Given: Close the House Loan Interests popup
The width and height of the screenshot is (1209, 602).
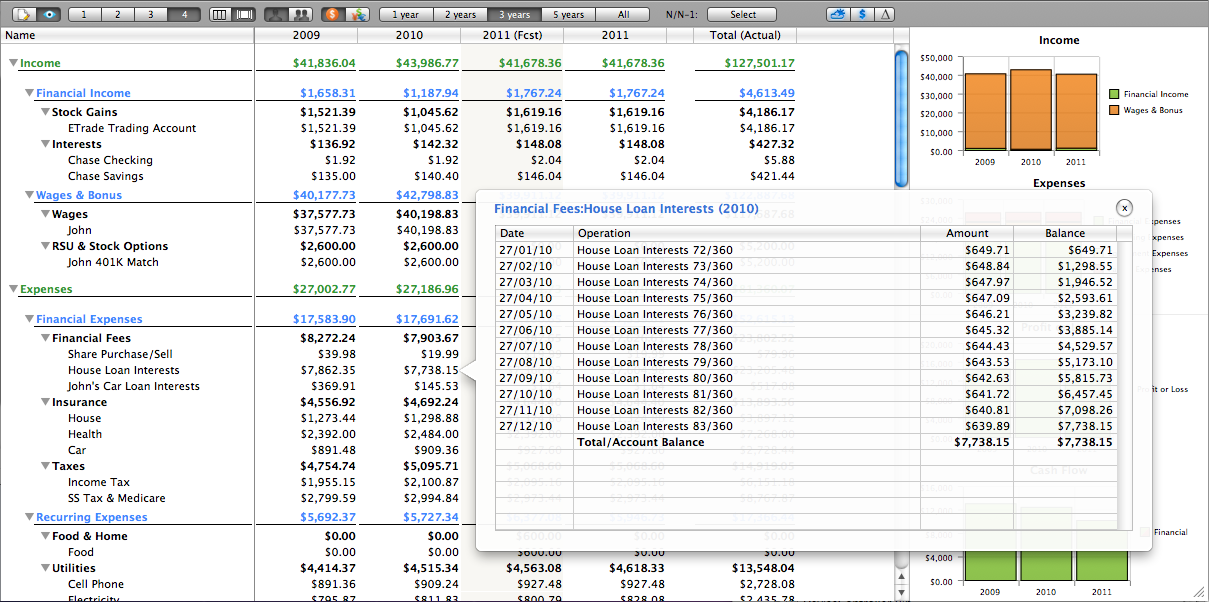Looking at the screenshot, I should pyautogui.click(x=1124, y=207).
